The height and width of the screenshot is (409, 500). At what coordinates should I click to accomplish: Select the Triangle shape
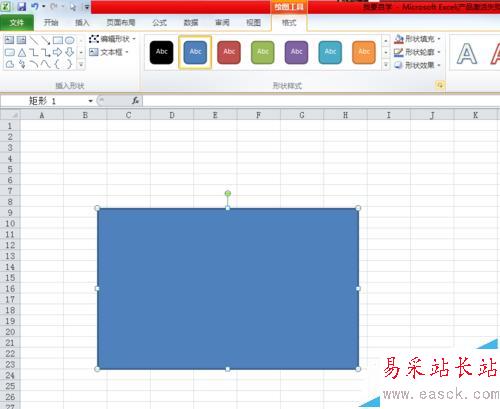pyautogui.click(x=22, y=52)
